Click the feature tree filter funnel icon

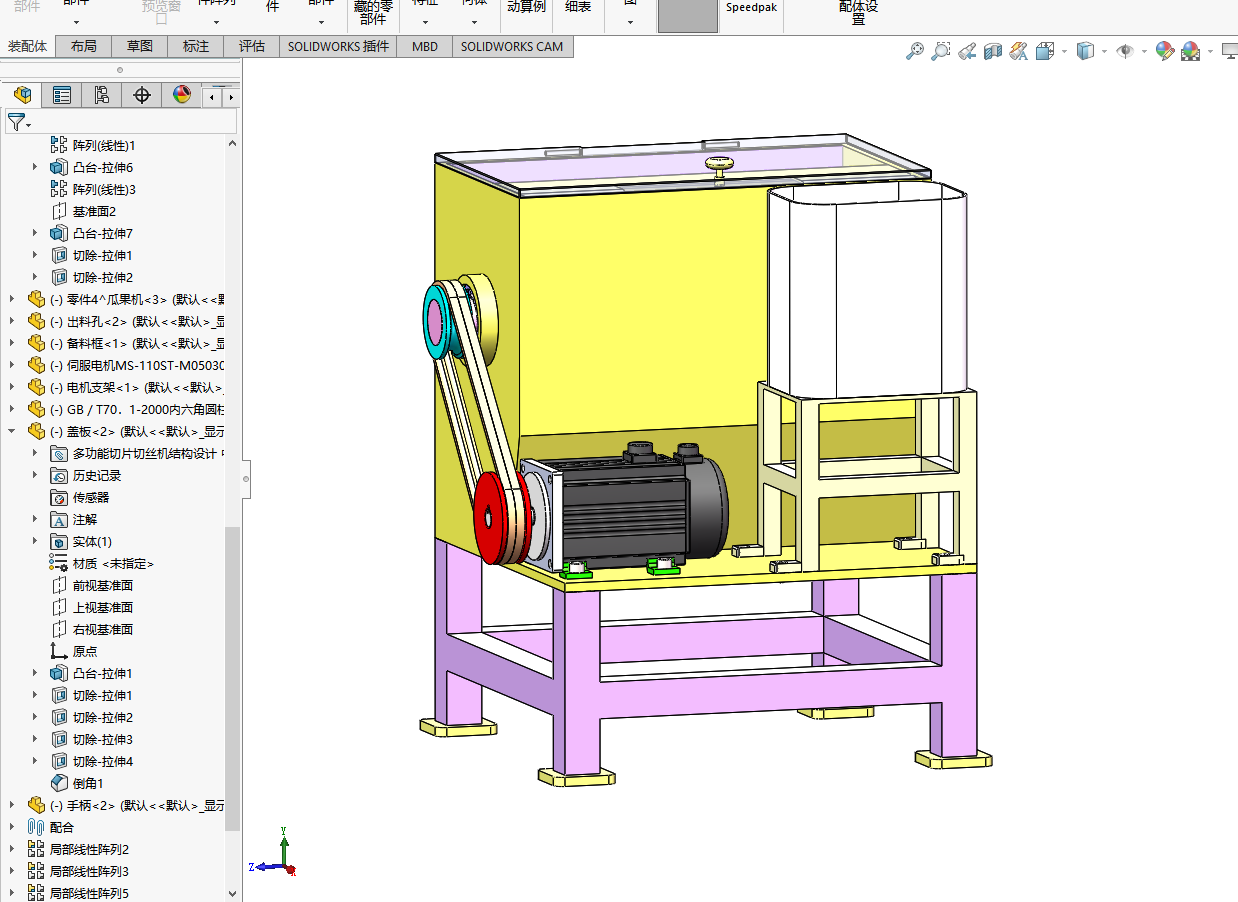tap(16, 122)
